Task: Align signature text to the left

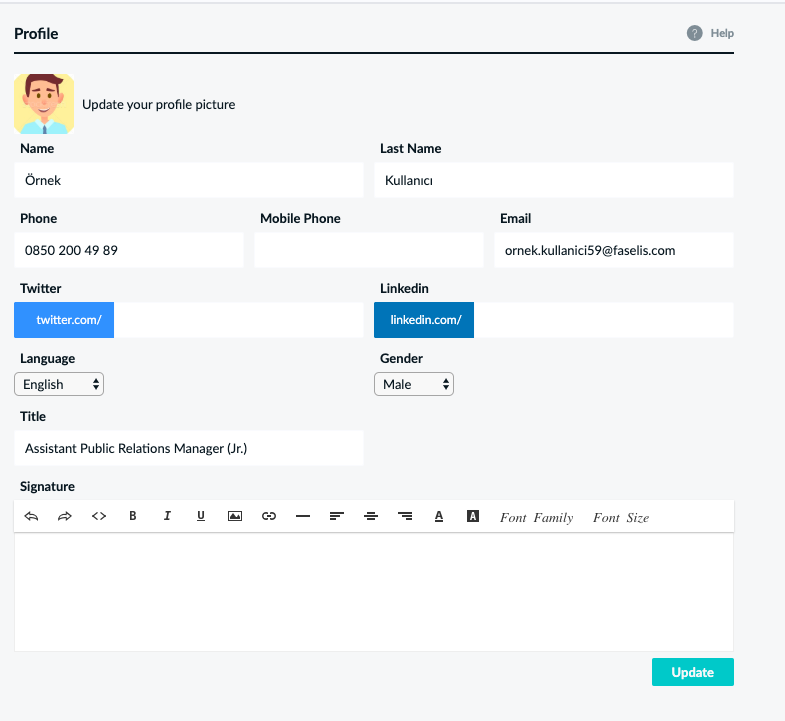Action: click(x=337, y=516)
